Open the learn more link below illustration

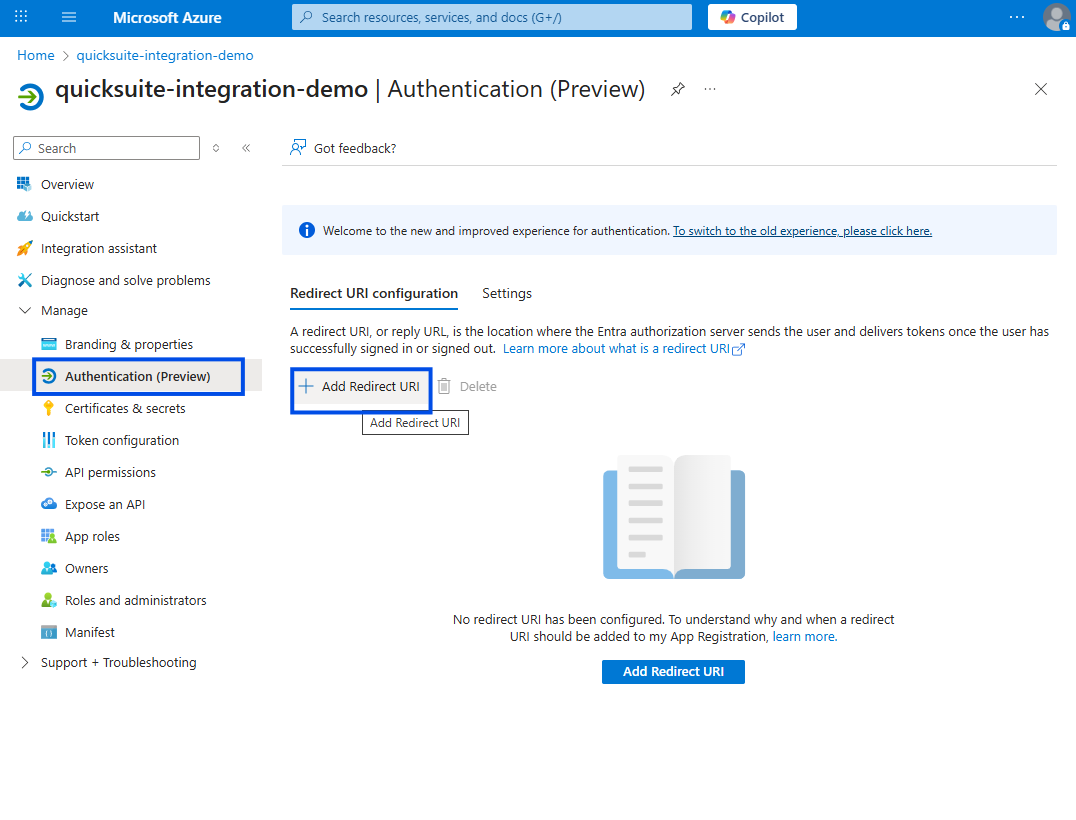click(x=804, y=637)
